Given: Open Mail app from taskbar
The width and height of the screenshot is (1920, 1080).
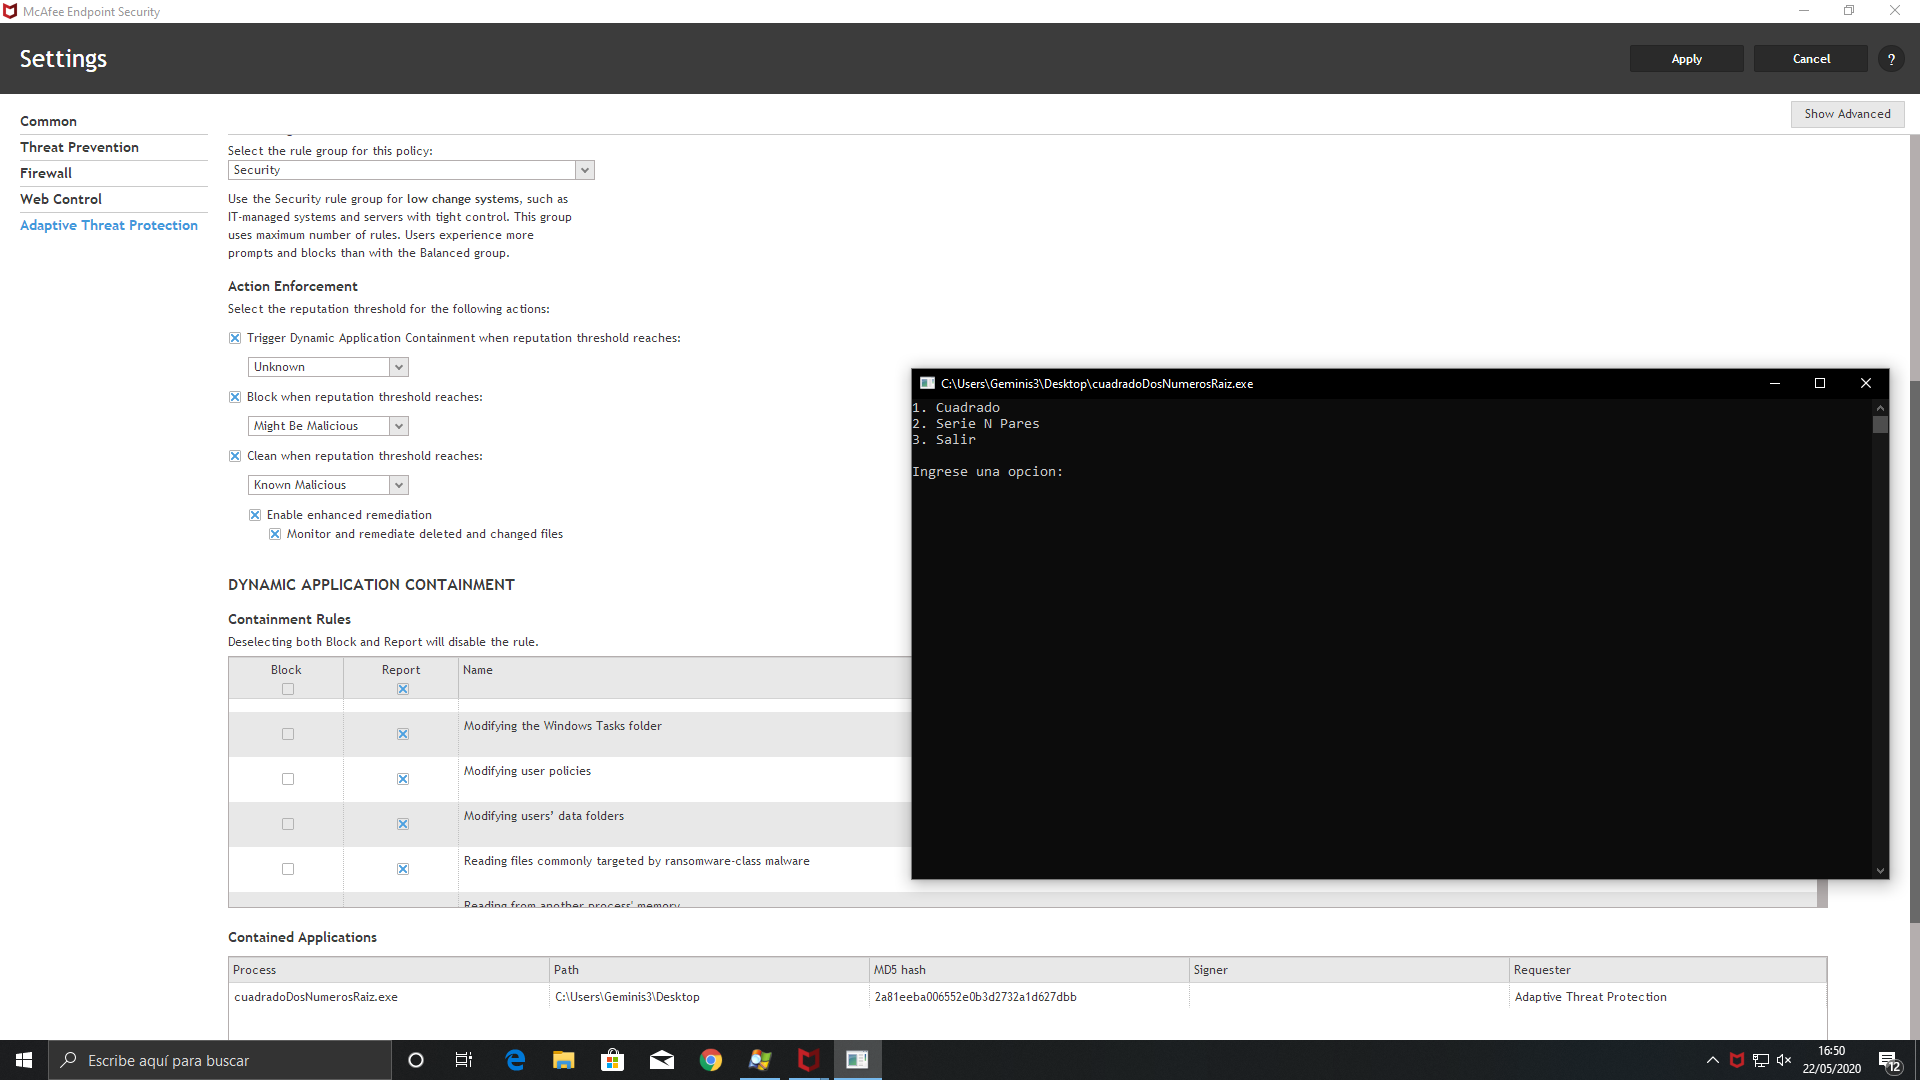Looking at the screenshot, I should [x=662, y=1060].
